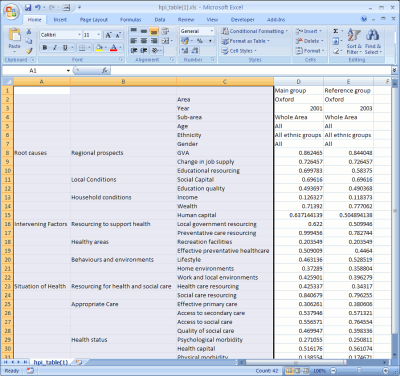The width and height of the screenshot is (400, 376).
Task: Click the zoom slider handle
Action: (359, 371)
